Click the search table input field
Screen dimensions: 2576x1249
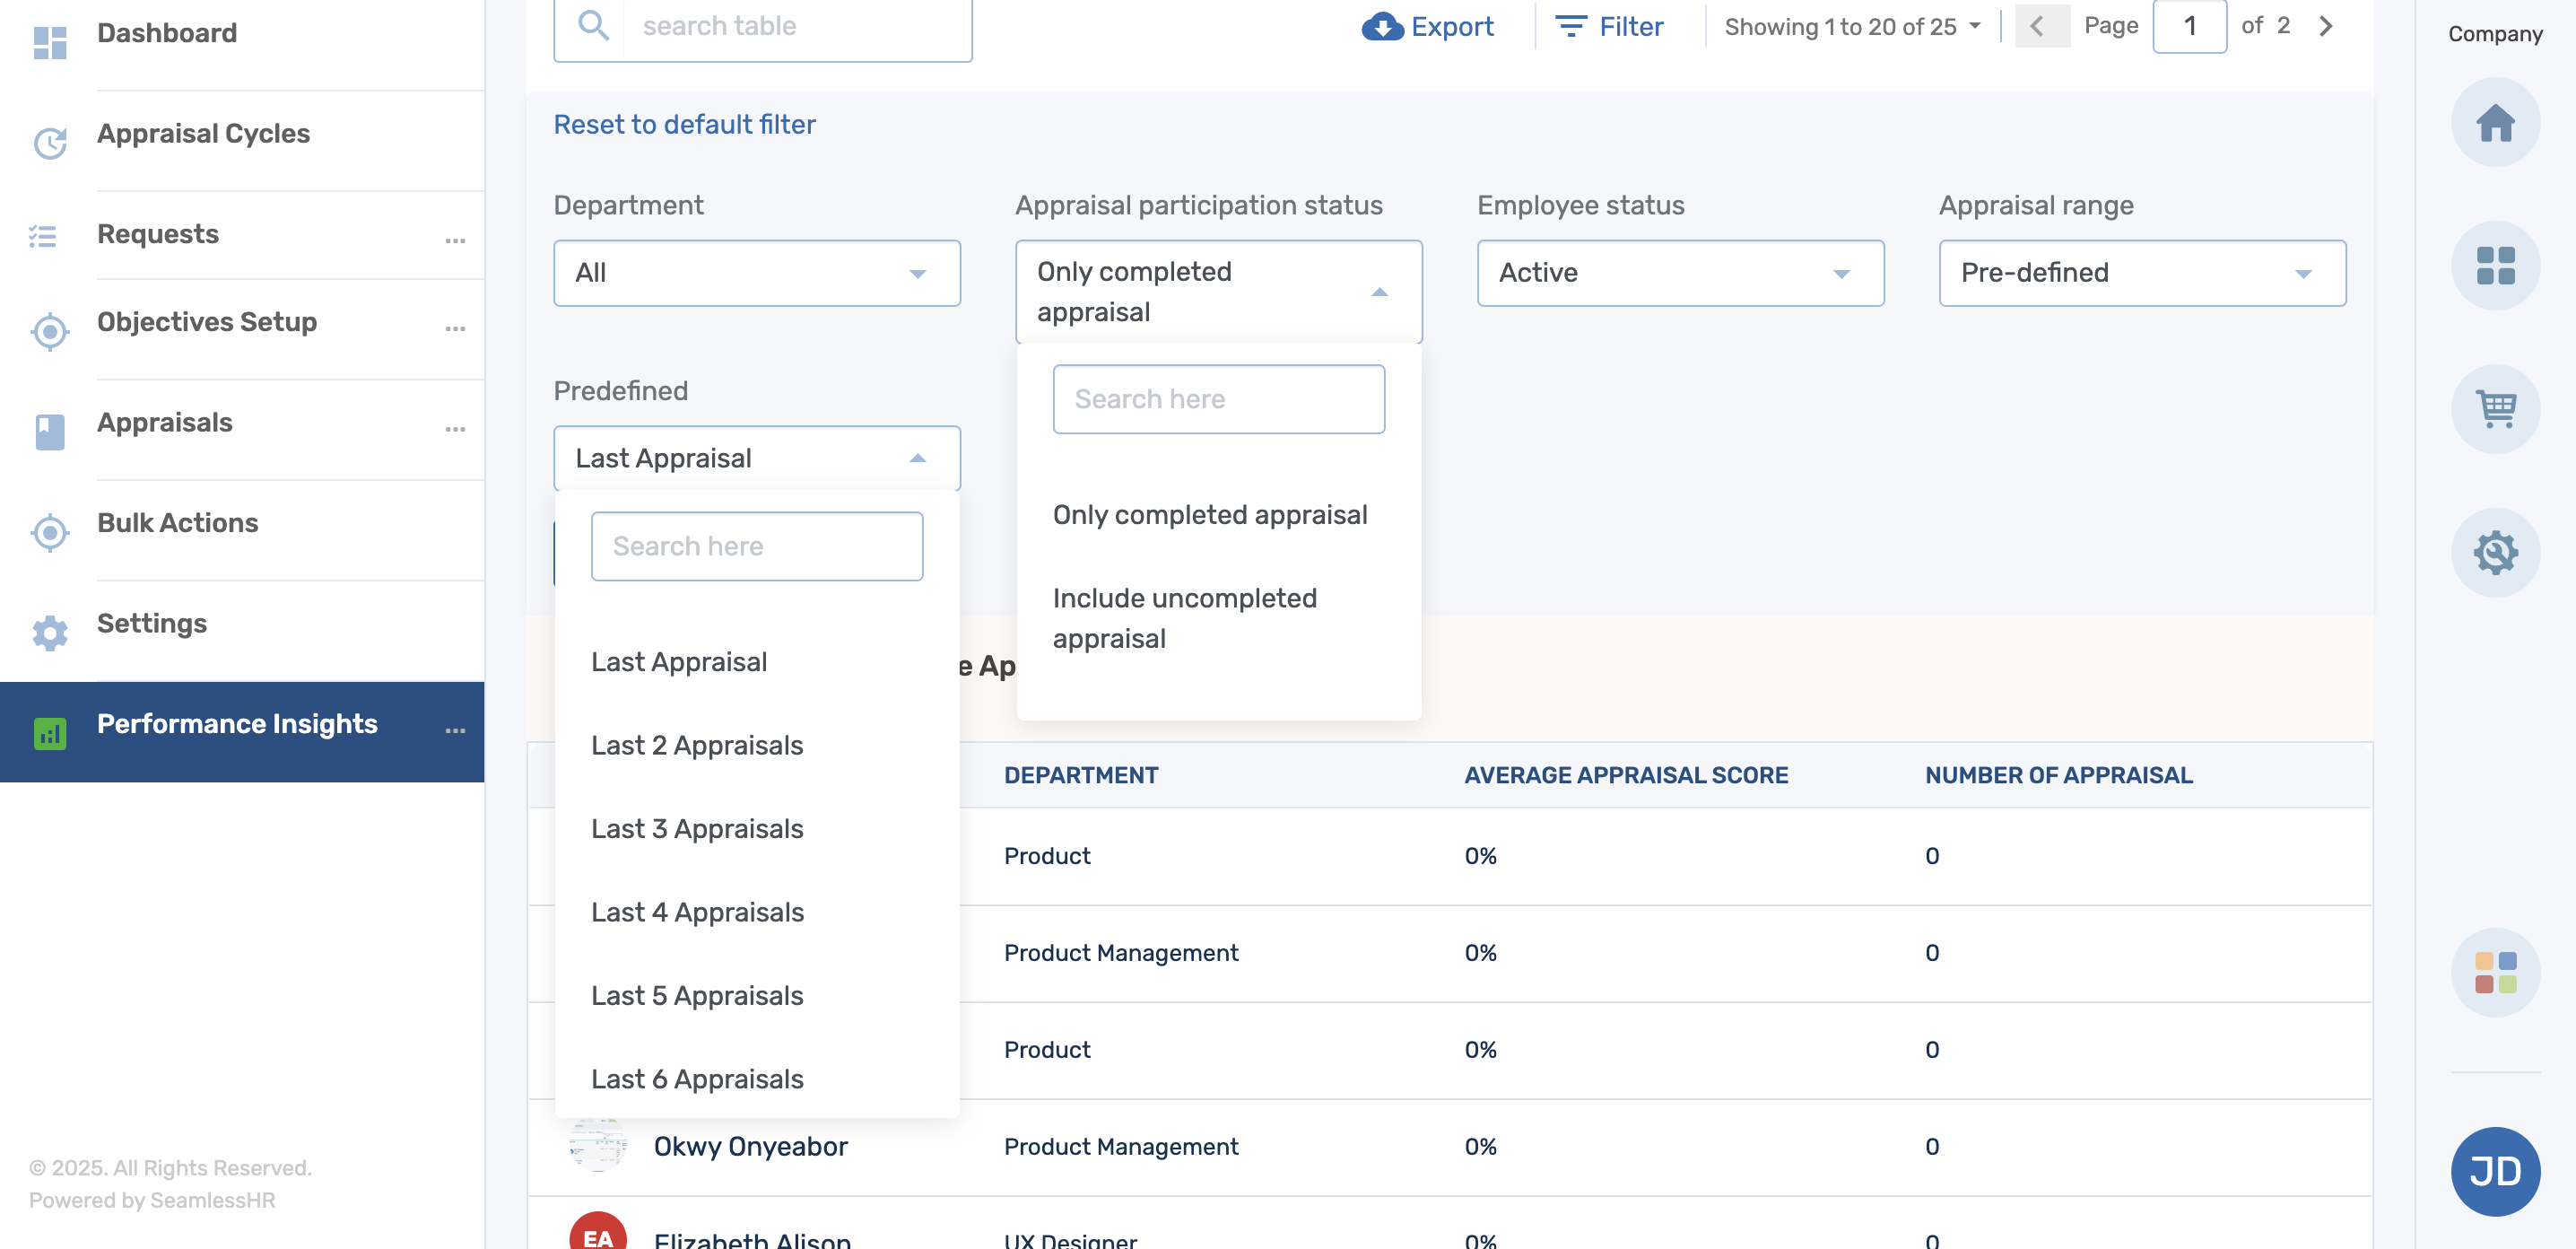pos(795,26)
